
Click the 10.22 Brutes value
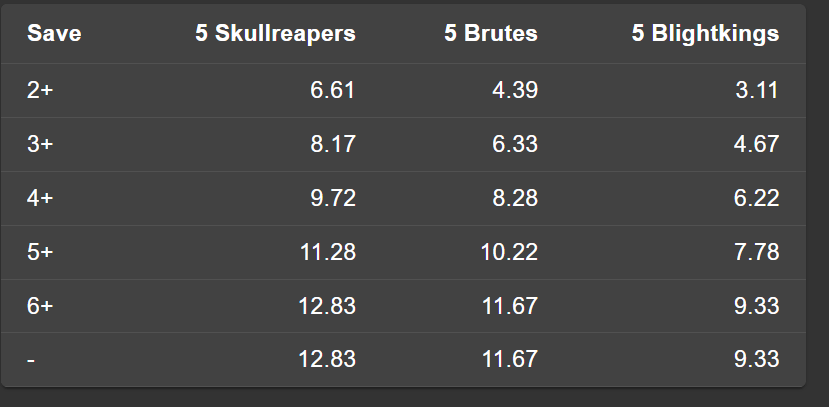click(x=510, y=252)
